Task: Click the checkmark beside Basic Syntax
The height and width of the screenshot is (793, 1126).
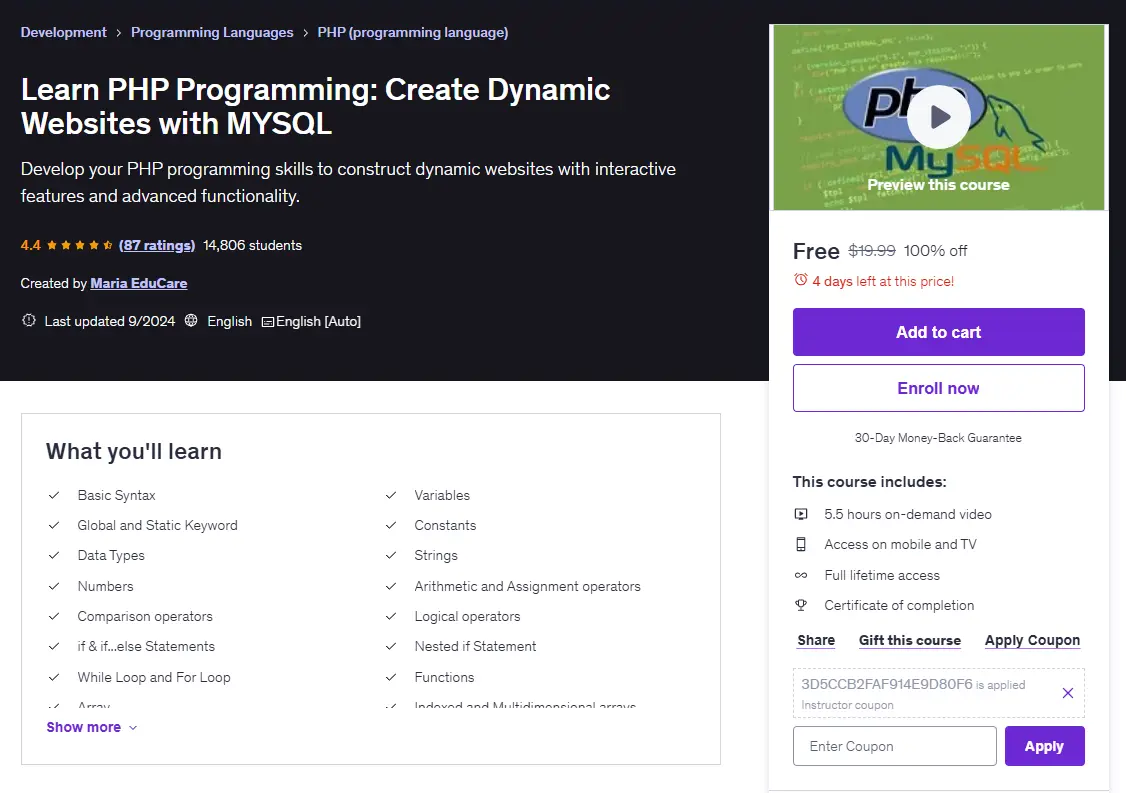Action: [54, 495]
